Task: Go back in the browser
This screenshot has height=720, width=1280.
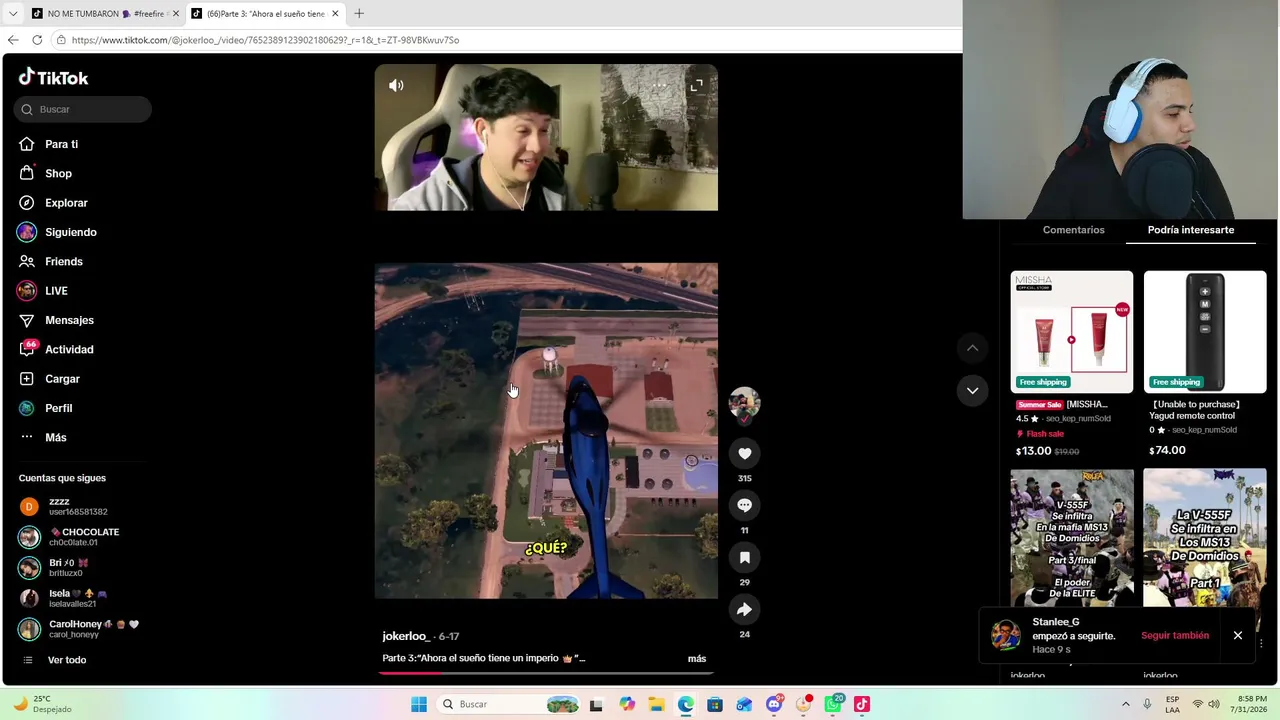Action: [x=13, y=40]
